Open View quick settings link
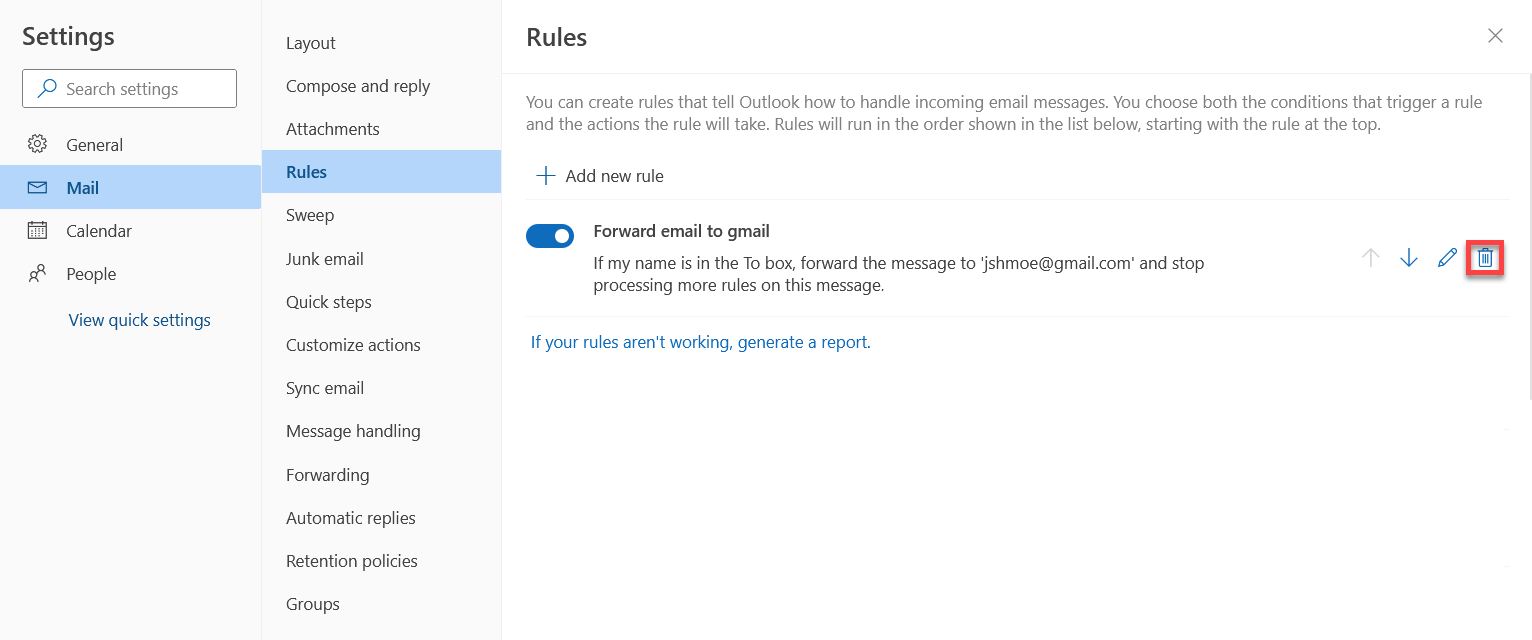Image resolution: width=1532 pixels, height=640 pixels. [139, 320]
